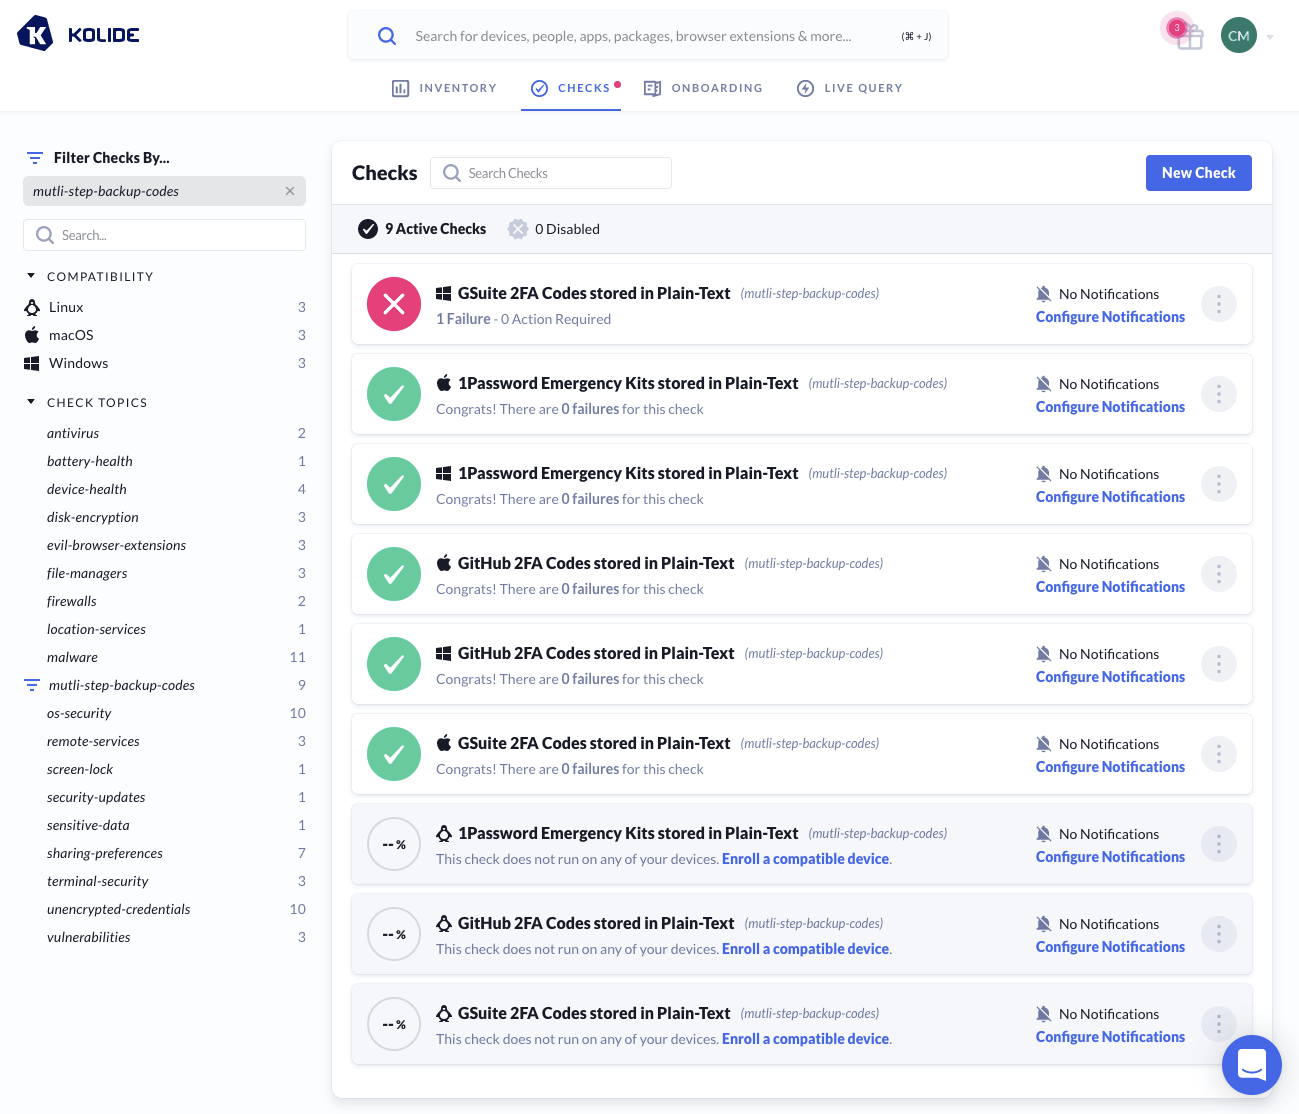The image size is (1299, 1114).
Task: Collapse the Check Topics section
Action: click(31, 402)
